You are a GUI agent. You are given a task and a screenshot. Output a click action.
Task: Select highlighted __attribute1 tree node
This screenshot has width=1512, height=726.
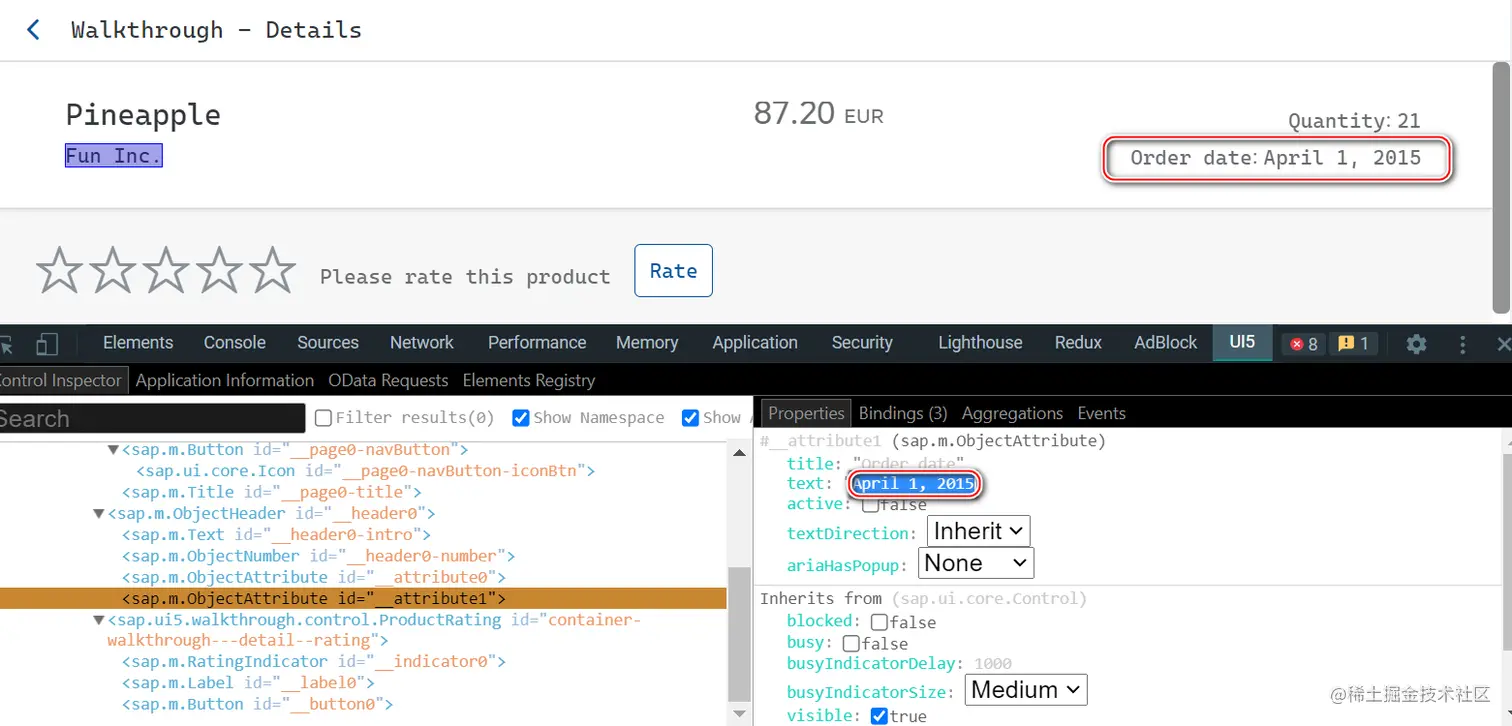tap(363, 598)
